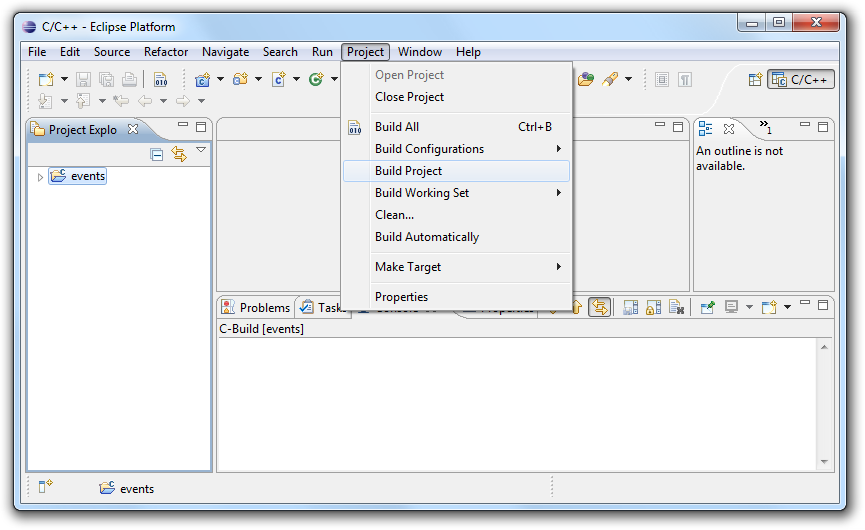Click the Previous Annotation toolbar icon
This screenshot has width=865, height=530.
[x=83, y=101]
